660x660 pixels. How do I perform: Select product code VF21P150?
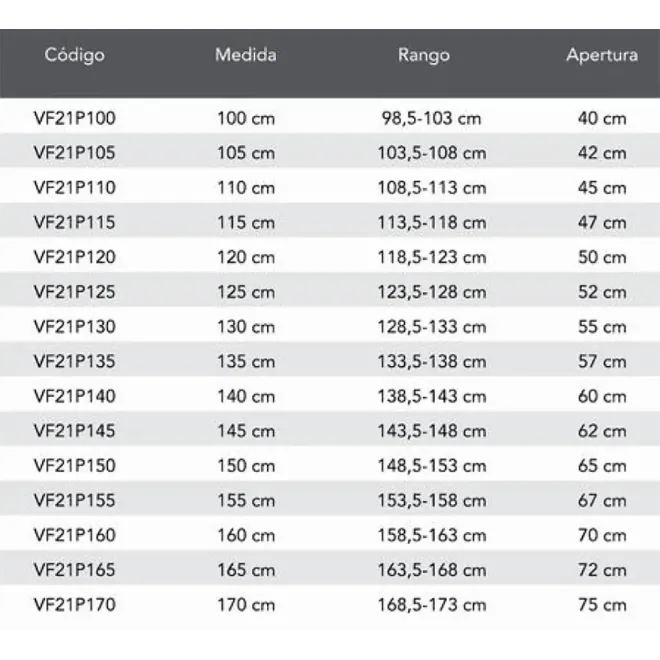pos(75,466)
